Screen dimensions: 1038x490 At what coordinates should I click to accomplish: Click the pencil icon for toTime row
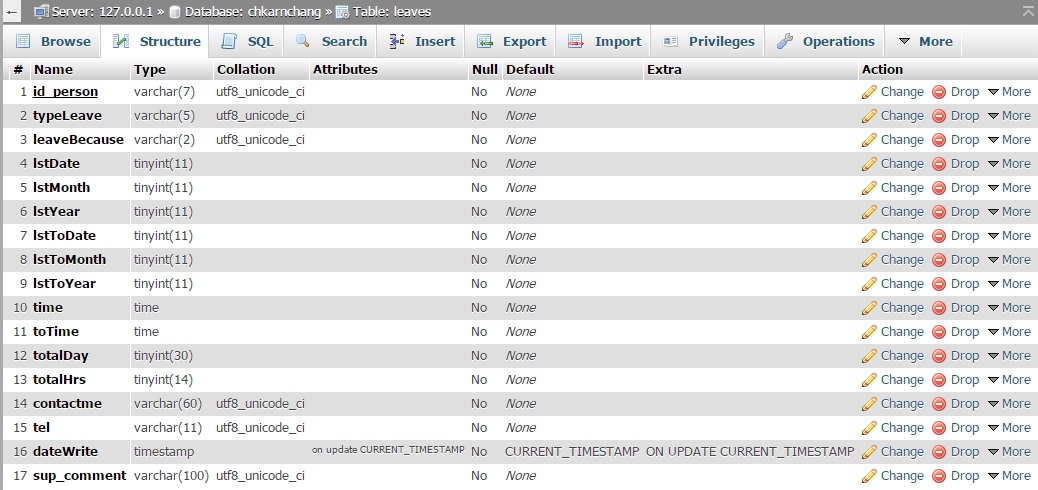869,332
